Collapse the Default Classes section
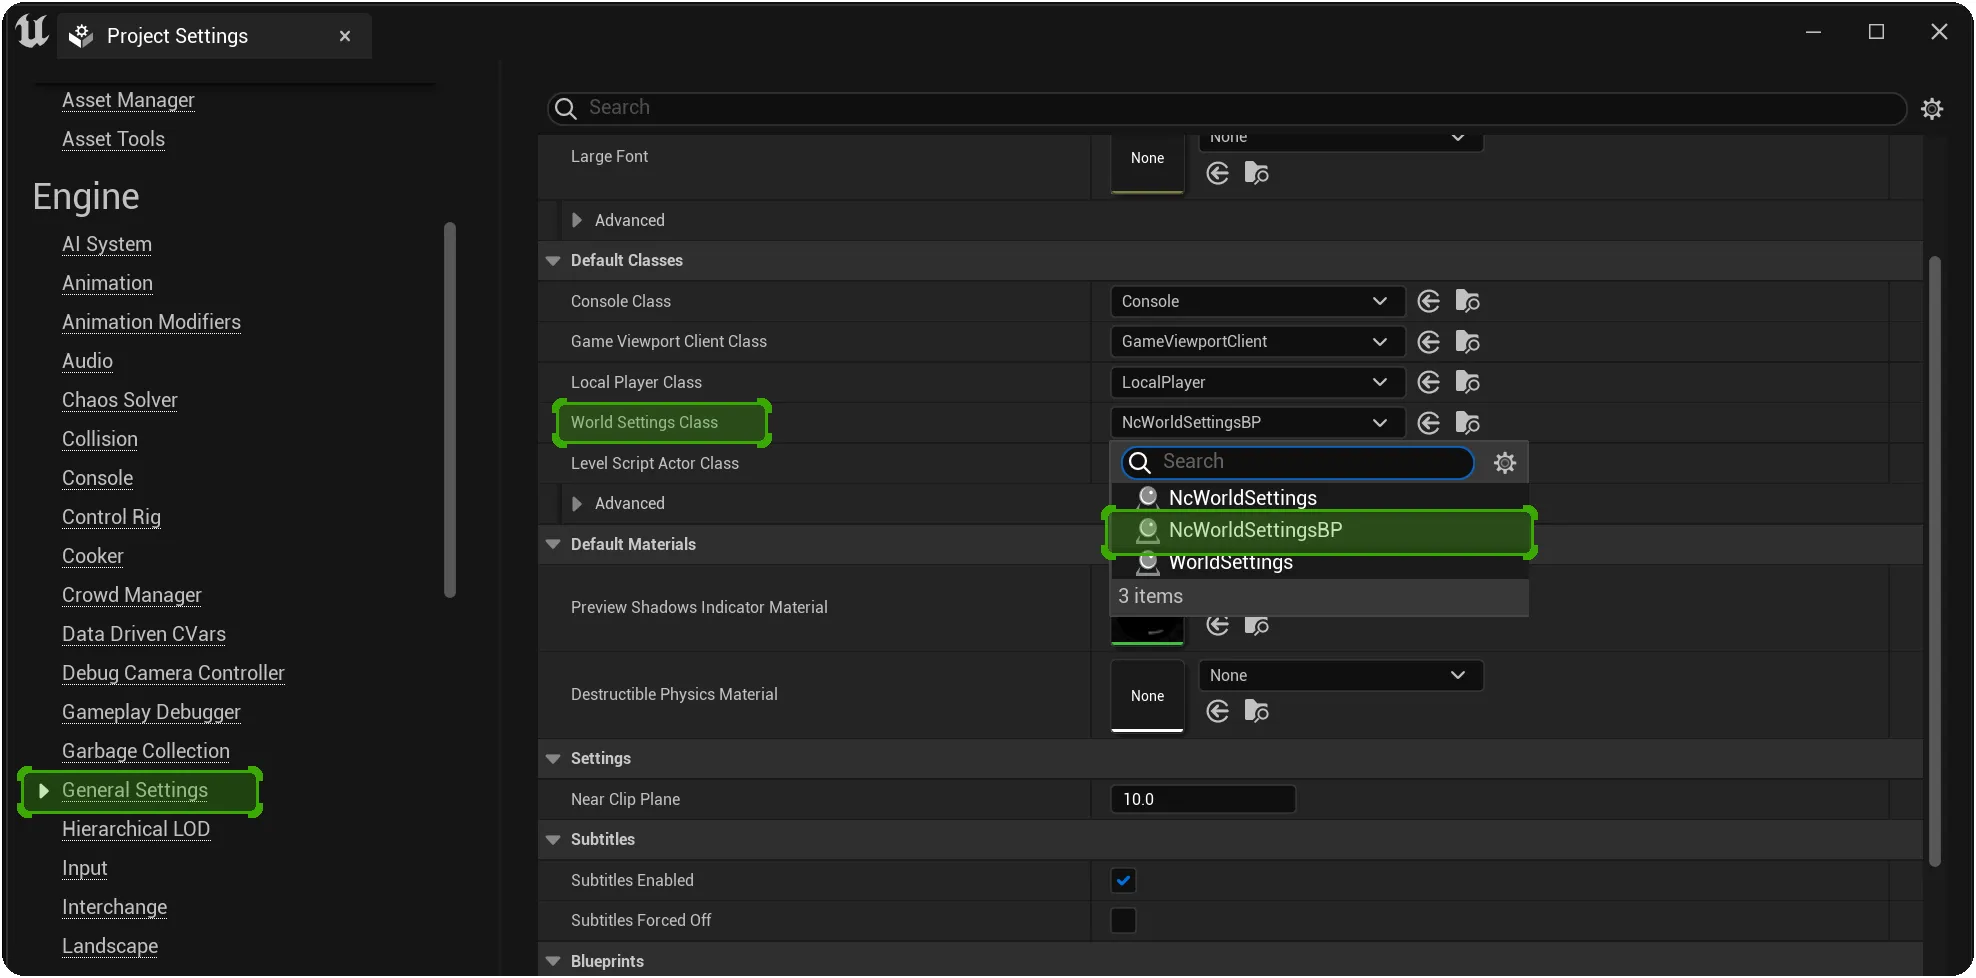 tap(553, 260)
